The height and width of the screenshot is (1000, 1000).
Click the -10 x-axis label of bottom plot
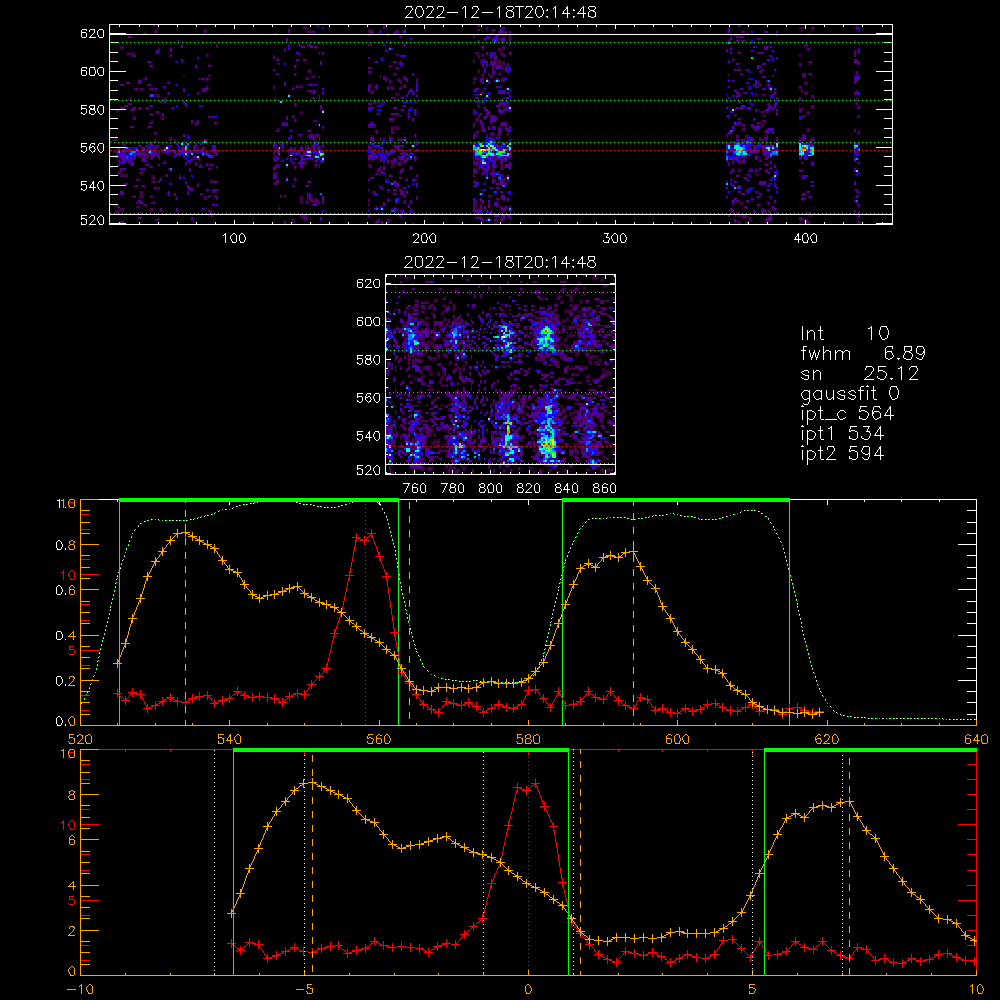tap(80, 990)
